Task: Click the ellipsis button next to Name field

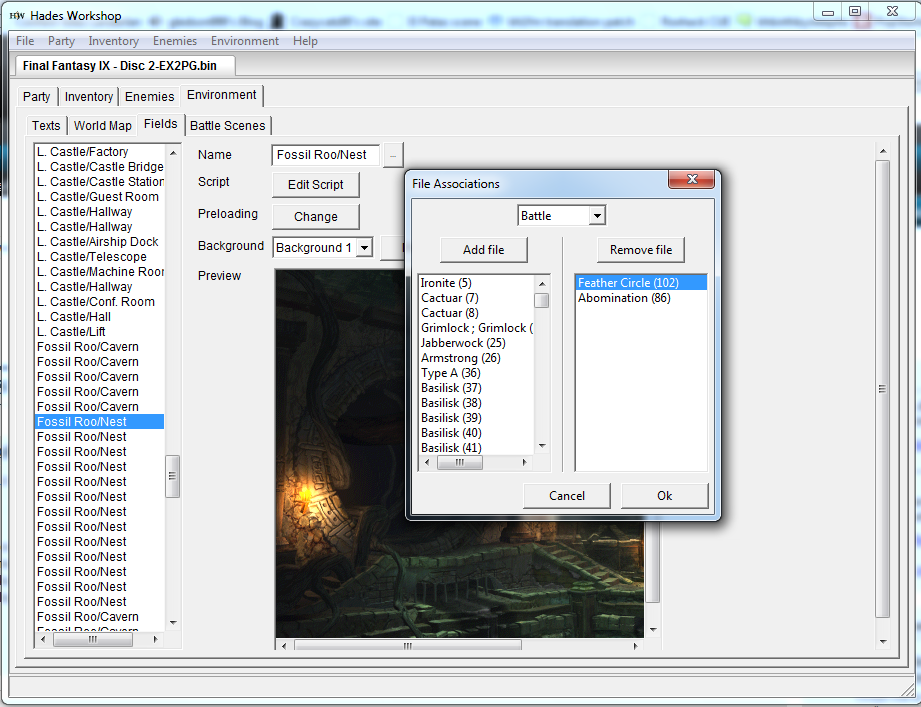Action: click(393, 156)
